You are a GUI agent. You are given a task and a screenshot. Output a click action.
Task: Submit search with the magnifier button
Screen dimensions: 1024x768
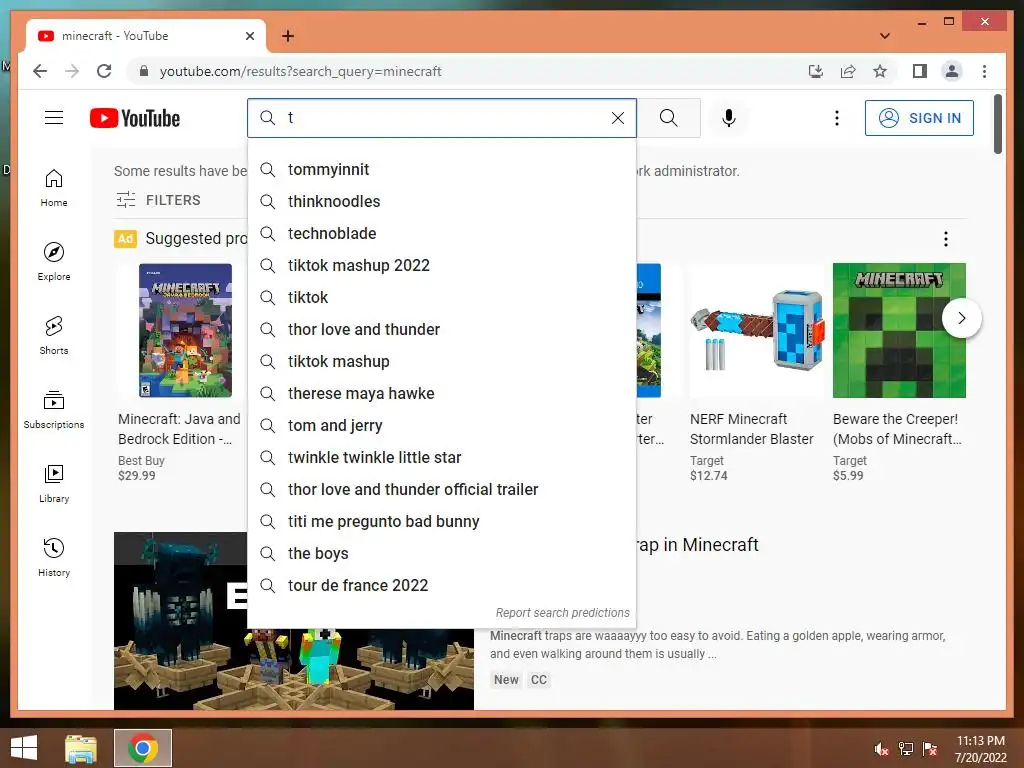click(669, 118)
